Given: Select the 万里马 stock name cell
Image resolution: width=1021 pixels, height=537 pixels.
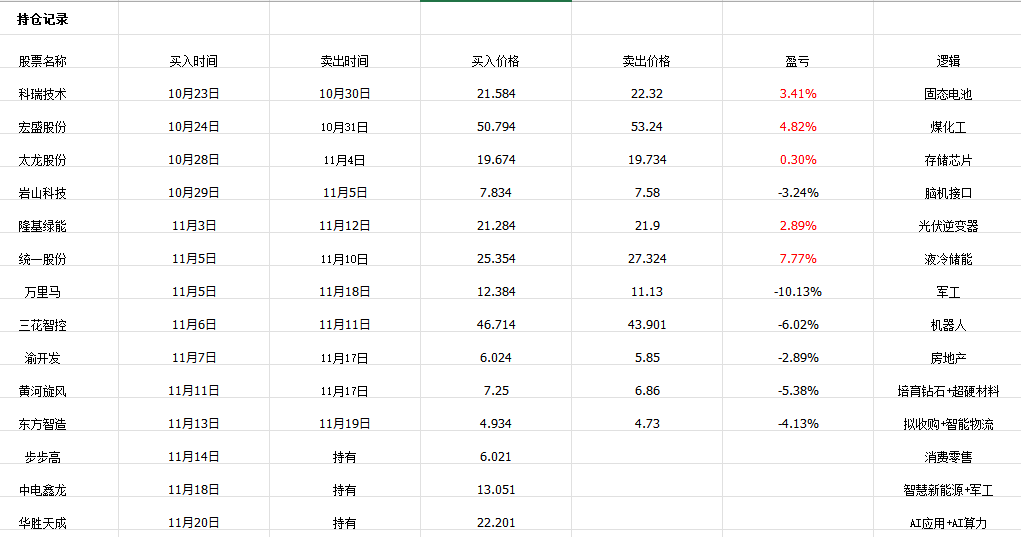Looking at the screenshot, I should 42,292.
